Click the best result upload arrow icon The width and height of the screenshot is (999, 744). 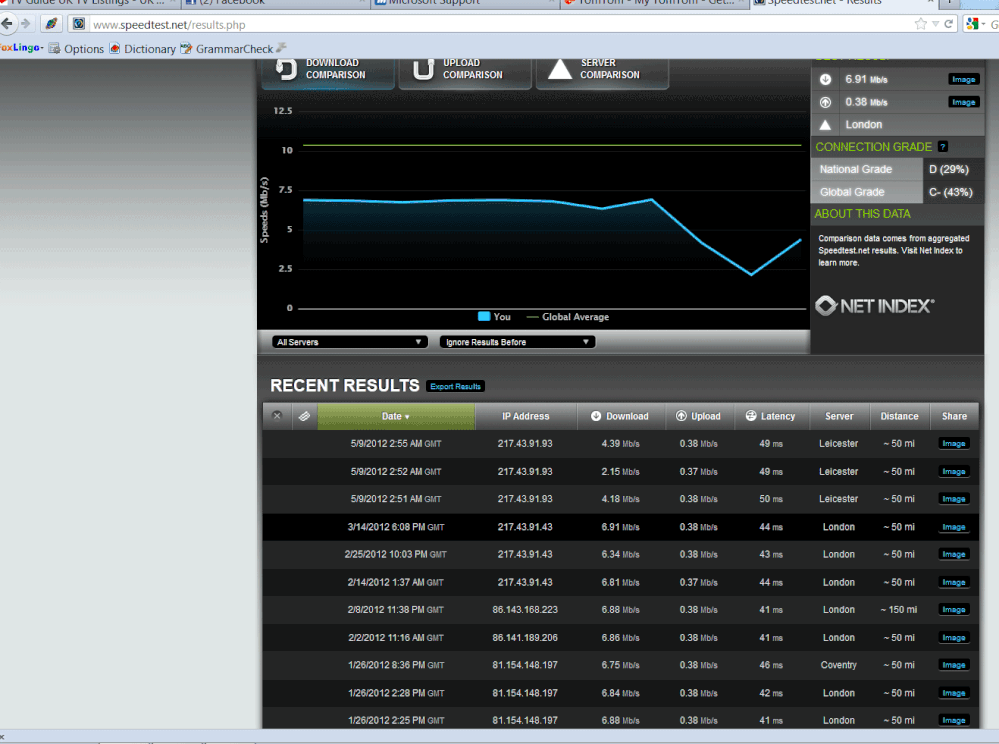826,103
